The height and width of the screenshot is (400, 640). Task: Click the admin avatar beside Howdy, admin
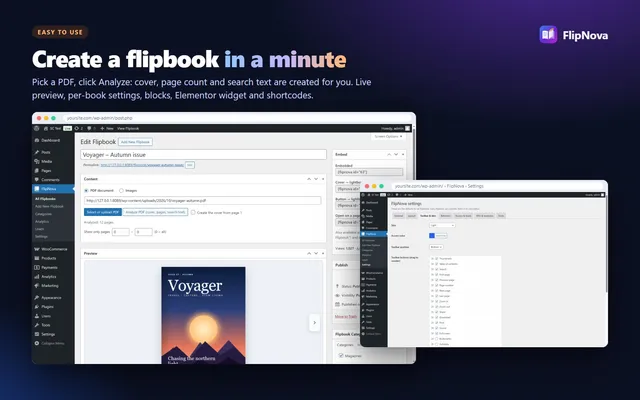point(407,128)
